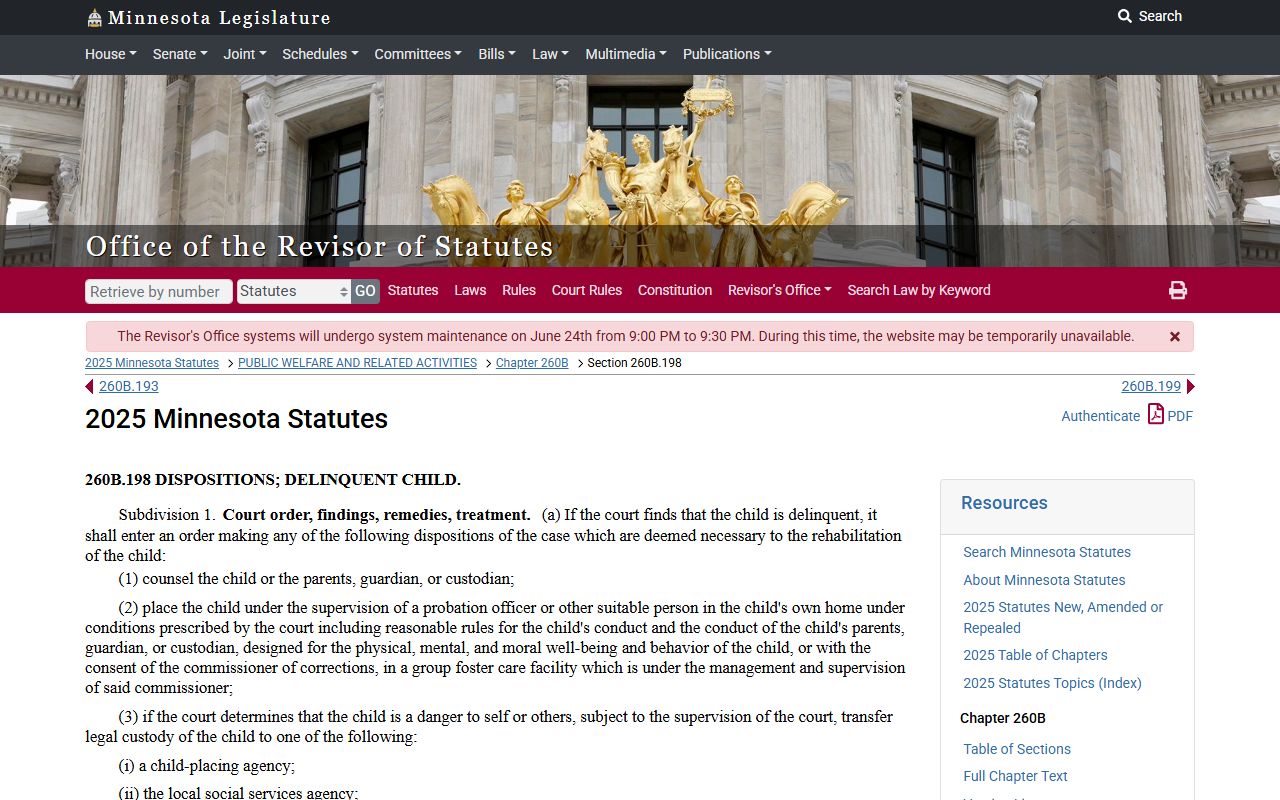Focus the Retrieve by number field
1280x800 pixels.
click(159, 291)
